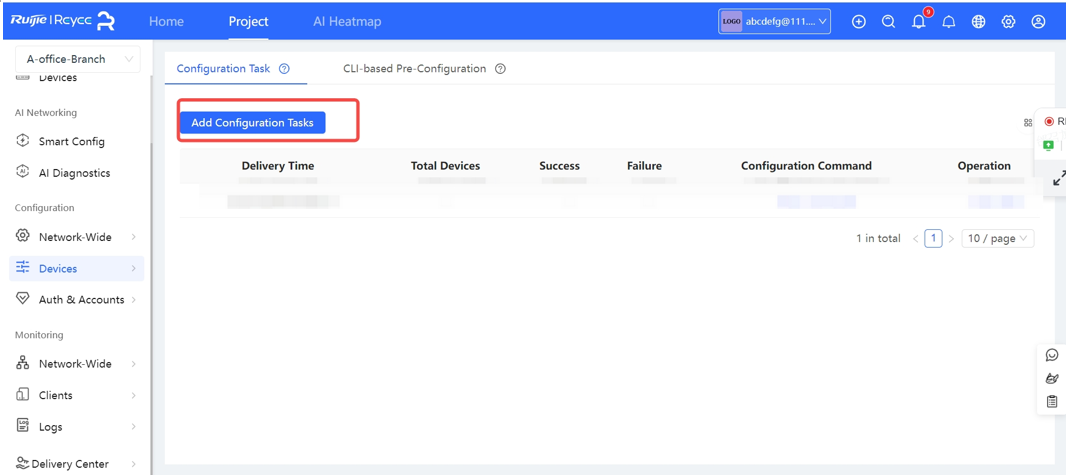The image size is (1066, 475).
Task: Open the settings gear icon in header
Action: point(1008,22)
